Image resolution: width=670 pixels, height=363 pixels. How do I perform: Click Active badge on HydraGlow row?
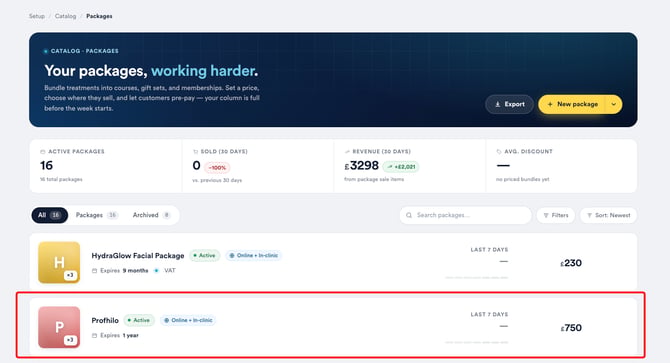click(x=205, y=255)
